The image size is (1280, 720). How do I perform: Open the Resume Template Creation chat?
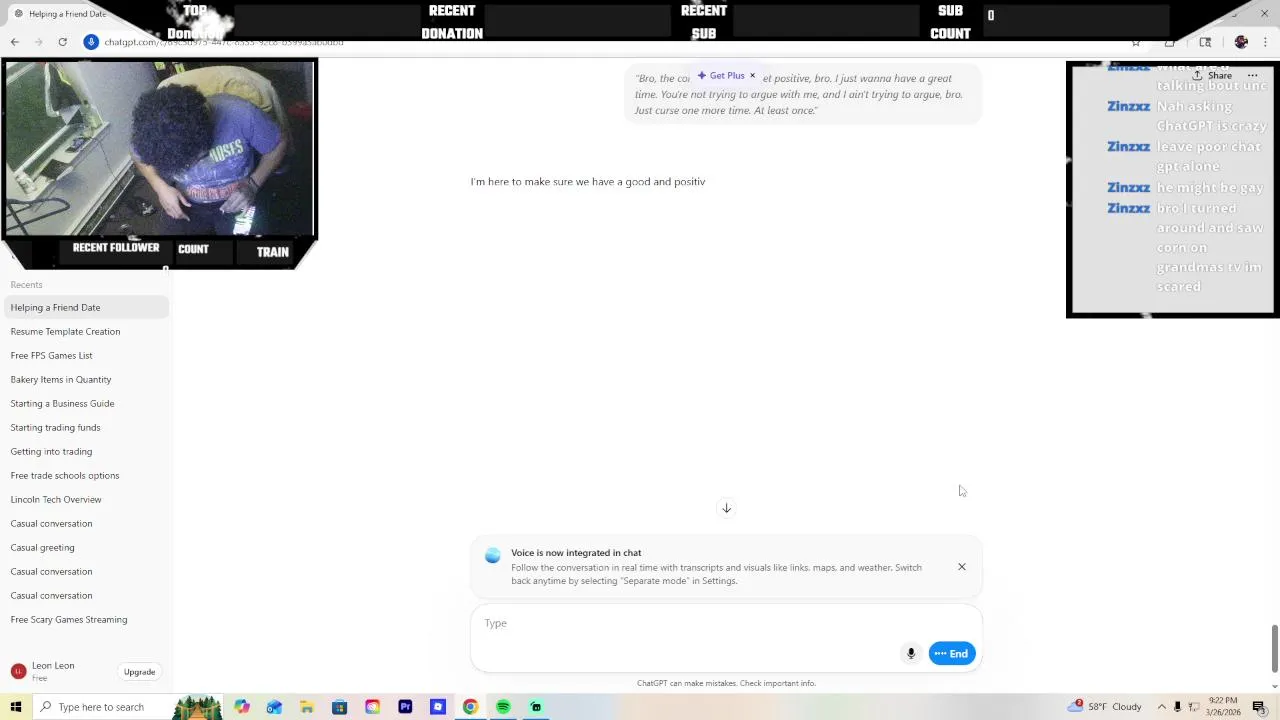pos(86,332)
